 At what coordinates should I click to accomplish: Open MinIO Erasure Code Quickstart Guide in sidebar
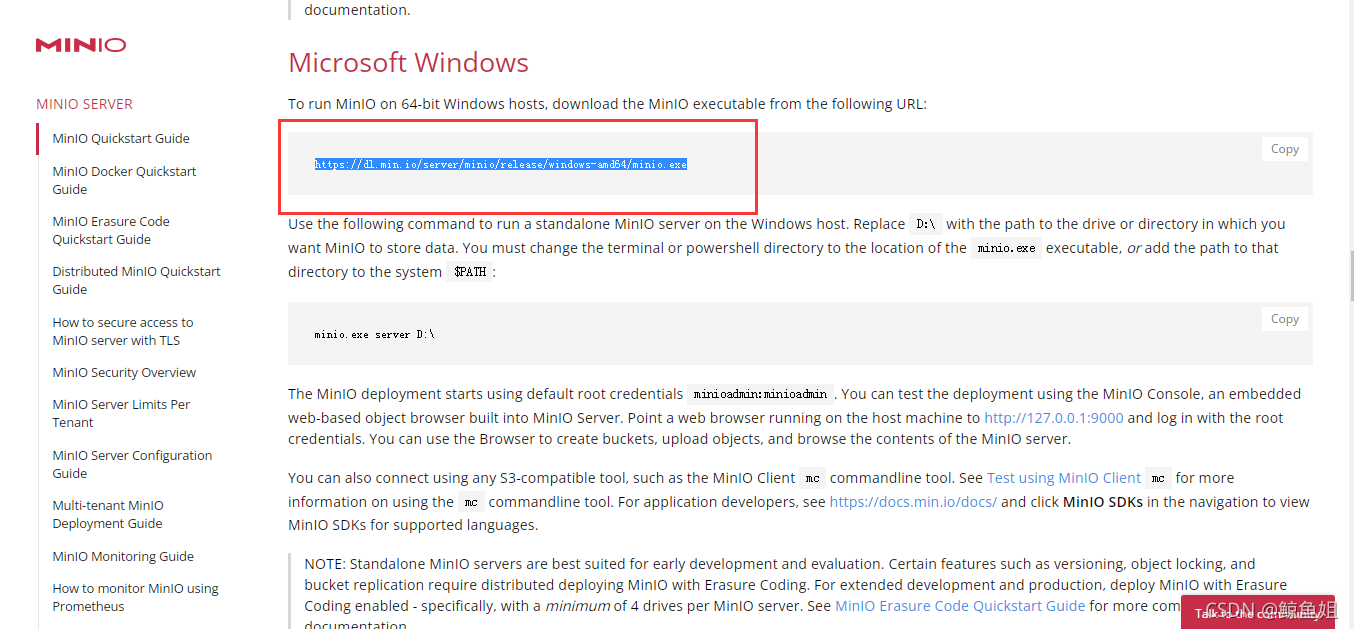pos(111,230)
